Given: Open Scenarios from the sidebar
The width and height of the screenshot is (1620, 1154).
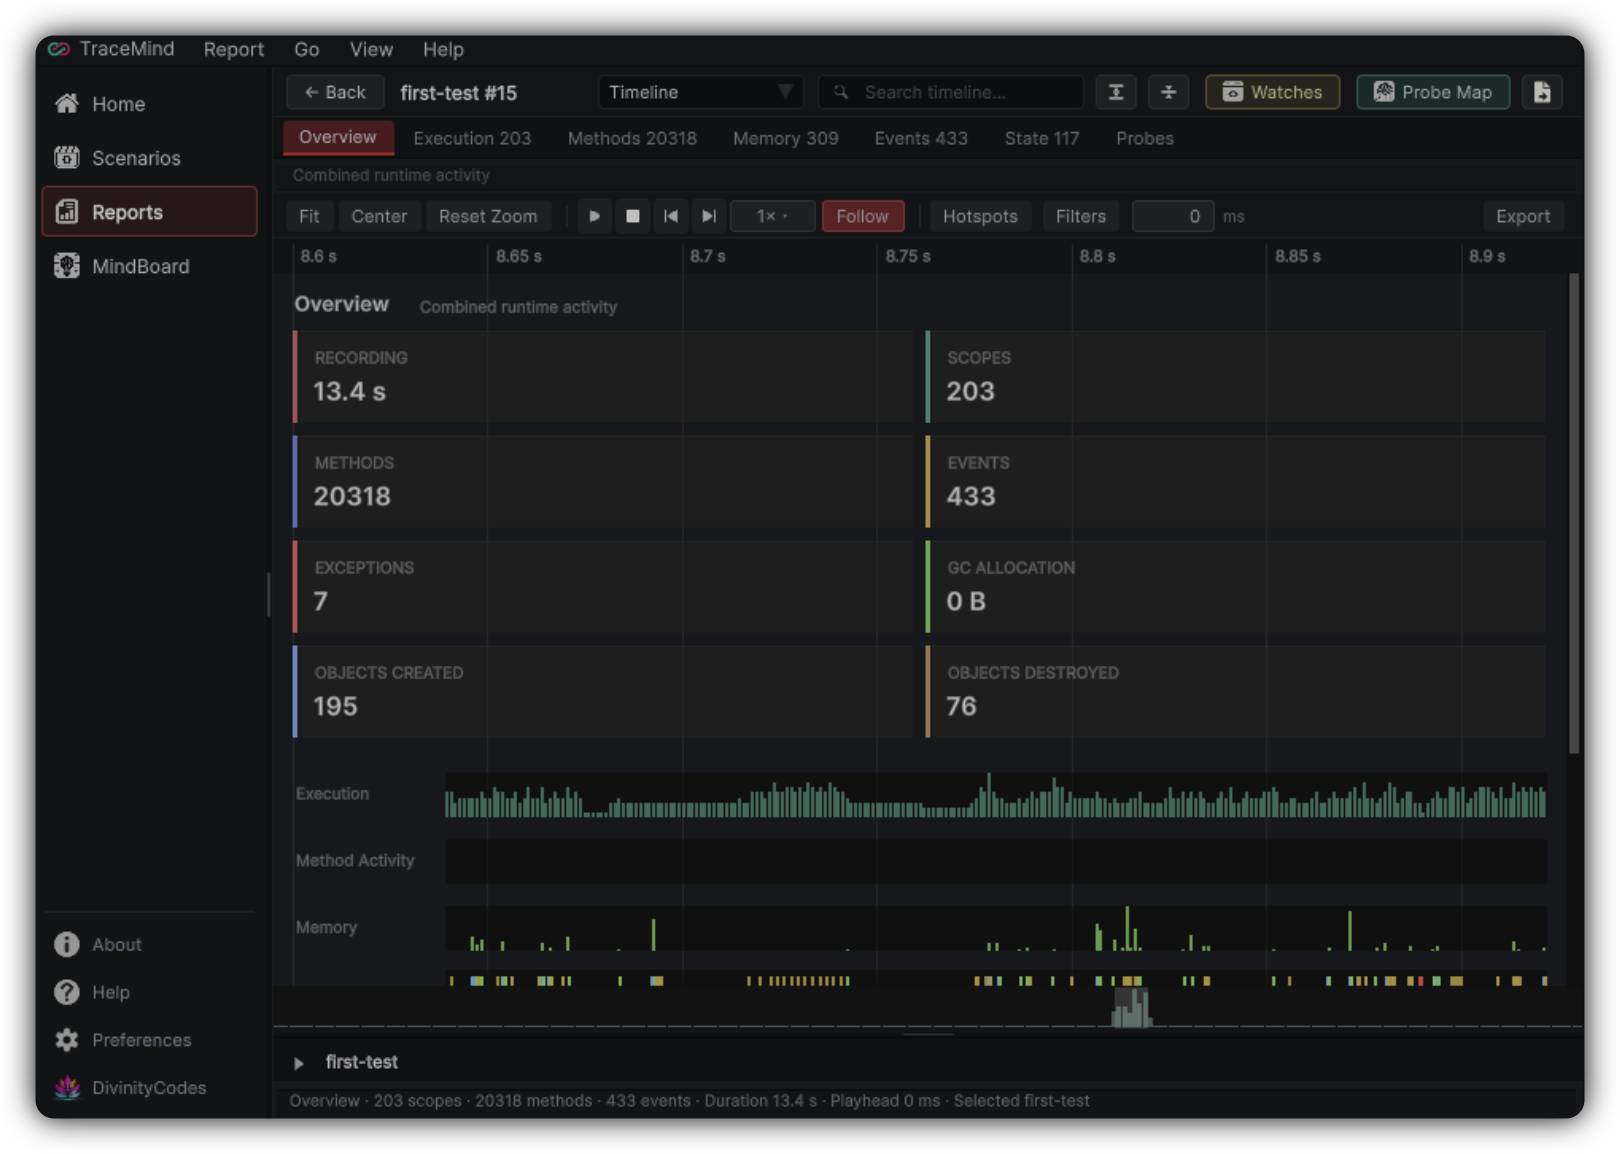Looking at the screenshot, I should pyautogui.click(x=149, y=158).
